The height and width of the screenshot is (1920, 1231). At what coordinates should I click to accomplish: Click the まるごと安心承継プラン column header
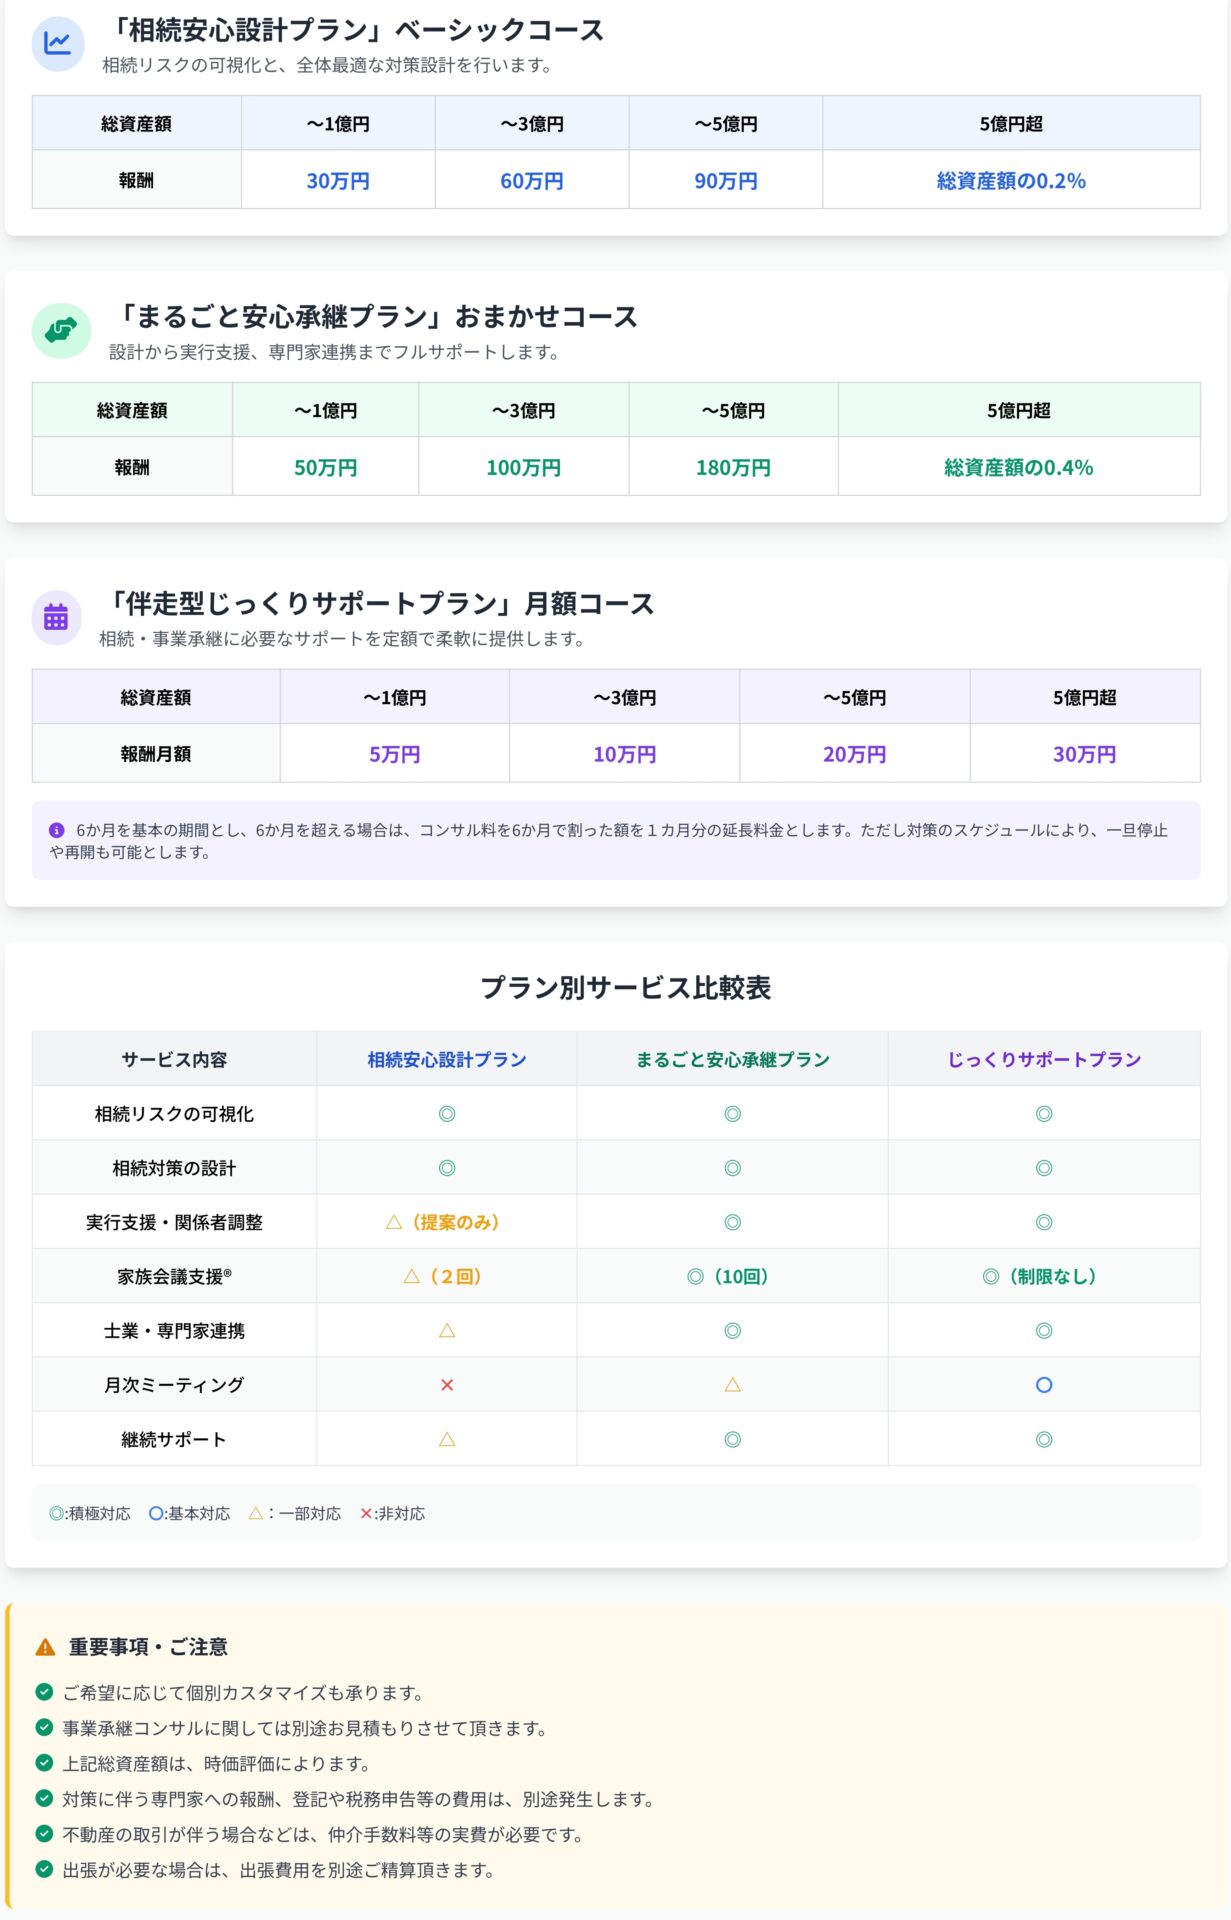click(x=732, y=1059)
